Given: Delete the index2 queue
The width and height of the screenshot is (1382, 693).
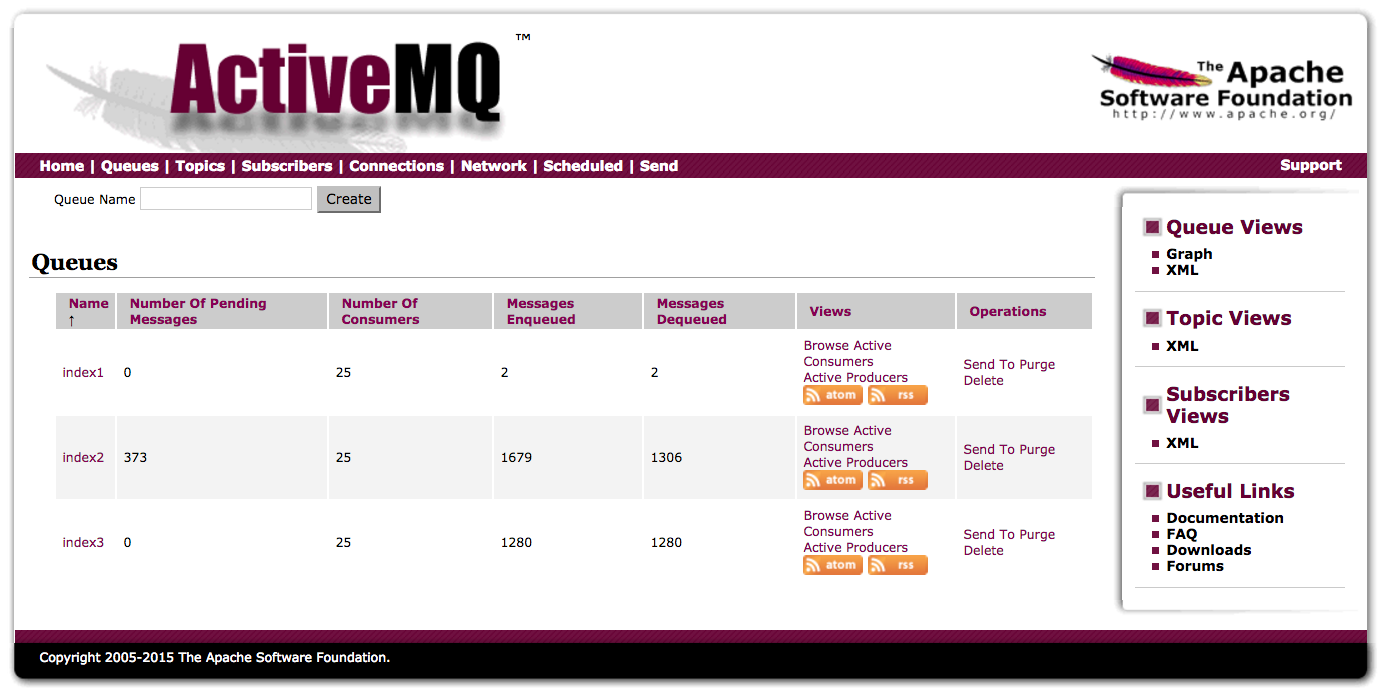Looking at the screenshot, I should point(984,465).
